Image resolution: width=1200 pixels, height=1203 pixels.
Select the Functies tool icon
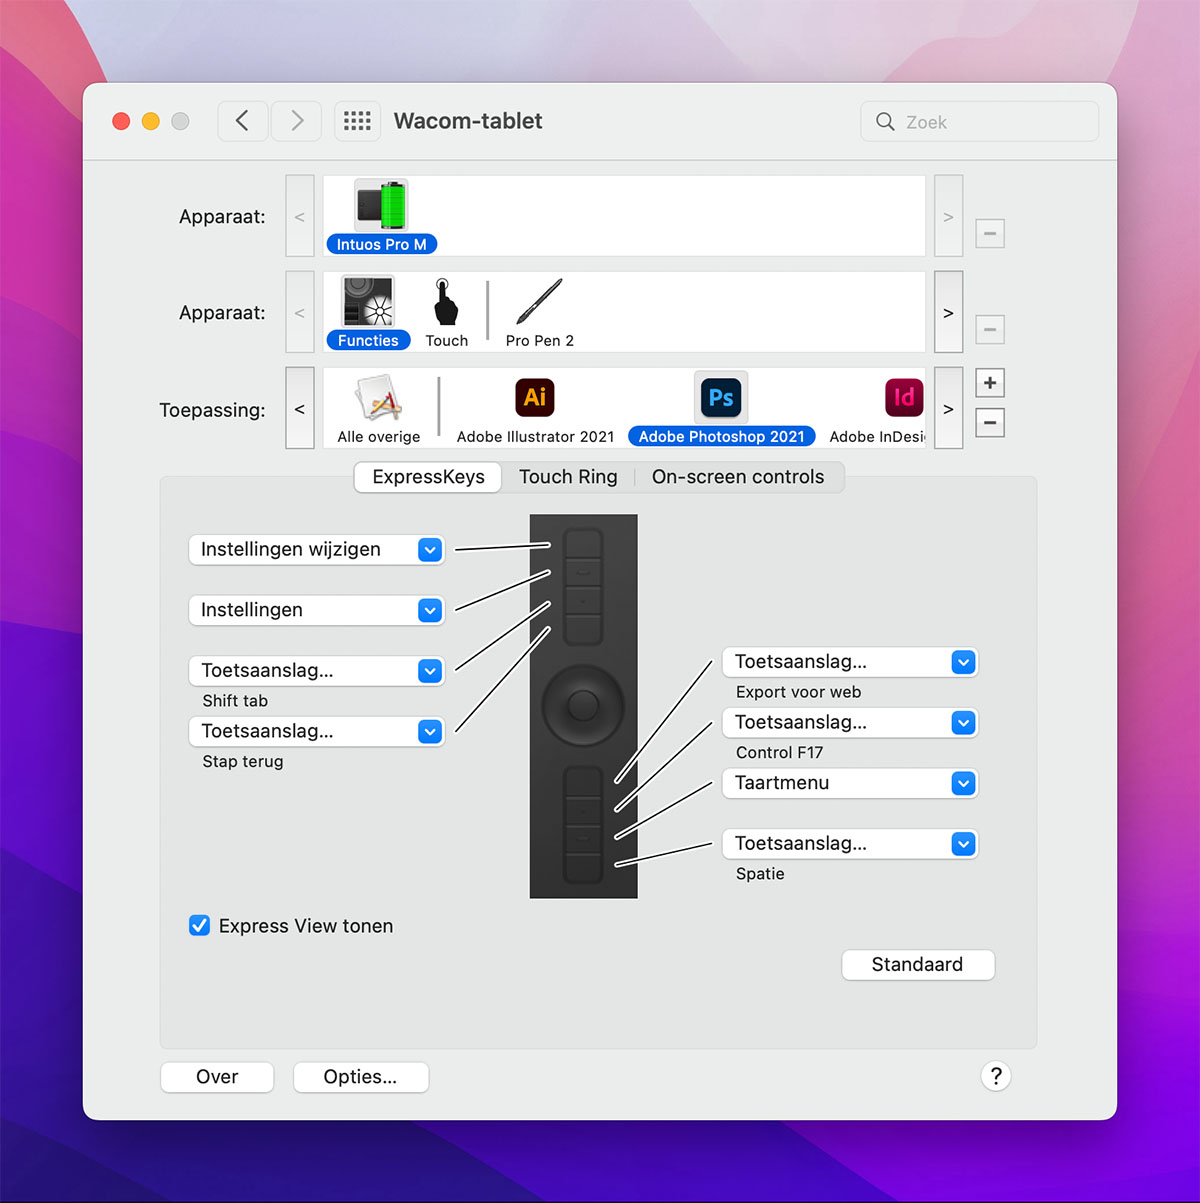coord(368,302)
